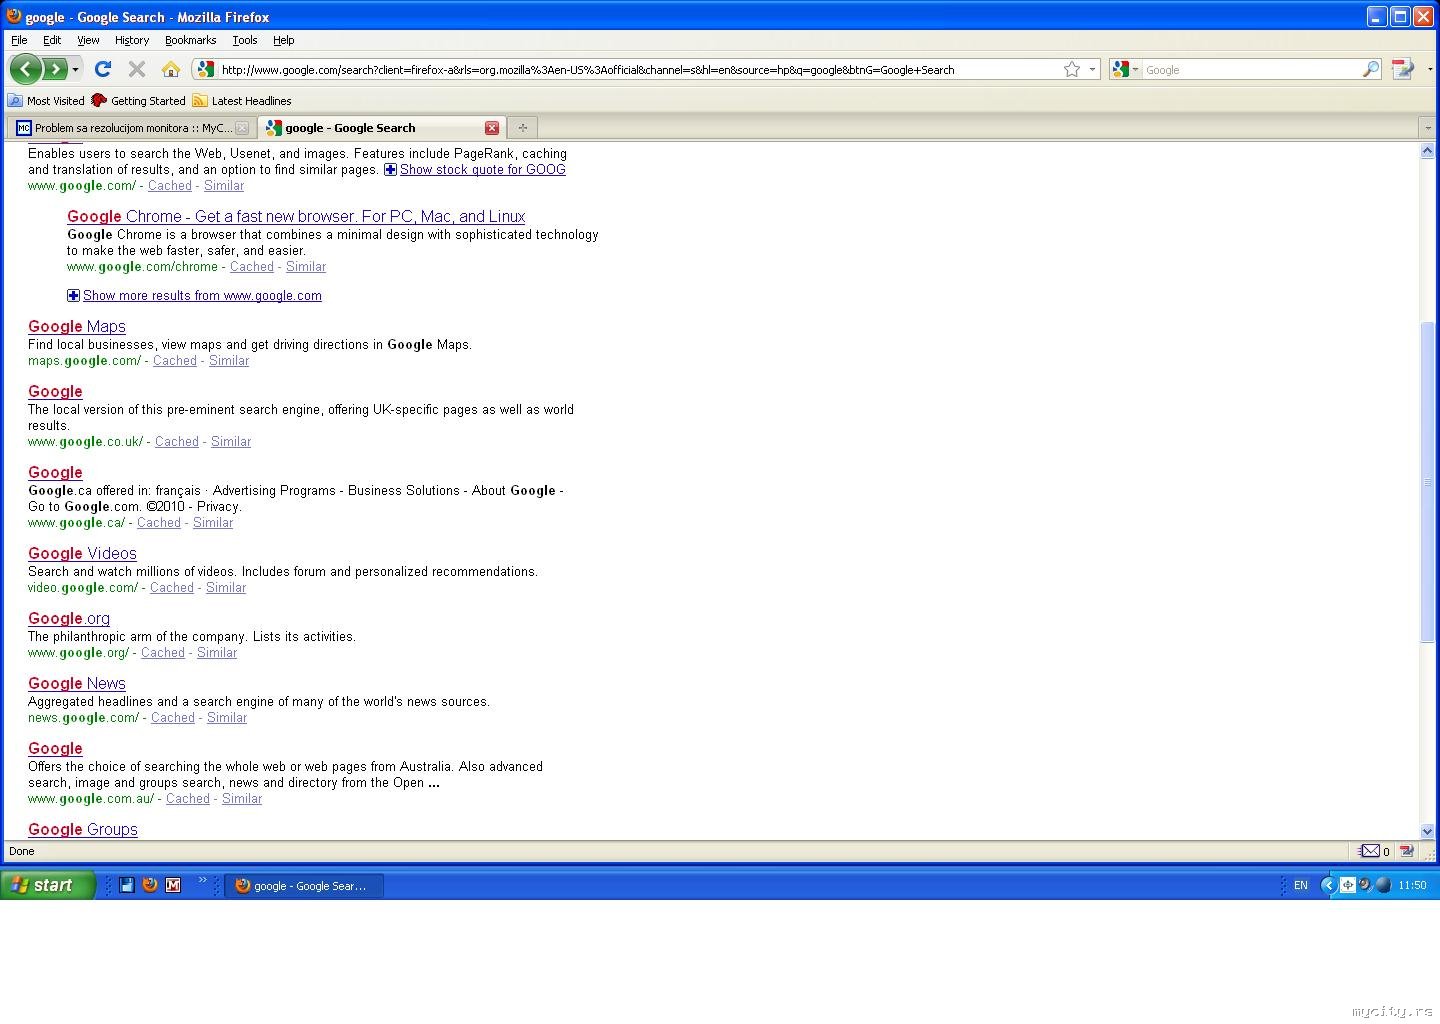Click the vertical scrollbar up arrow

pos(1427,151)
